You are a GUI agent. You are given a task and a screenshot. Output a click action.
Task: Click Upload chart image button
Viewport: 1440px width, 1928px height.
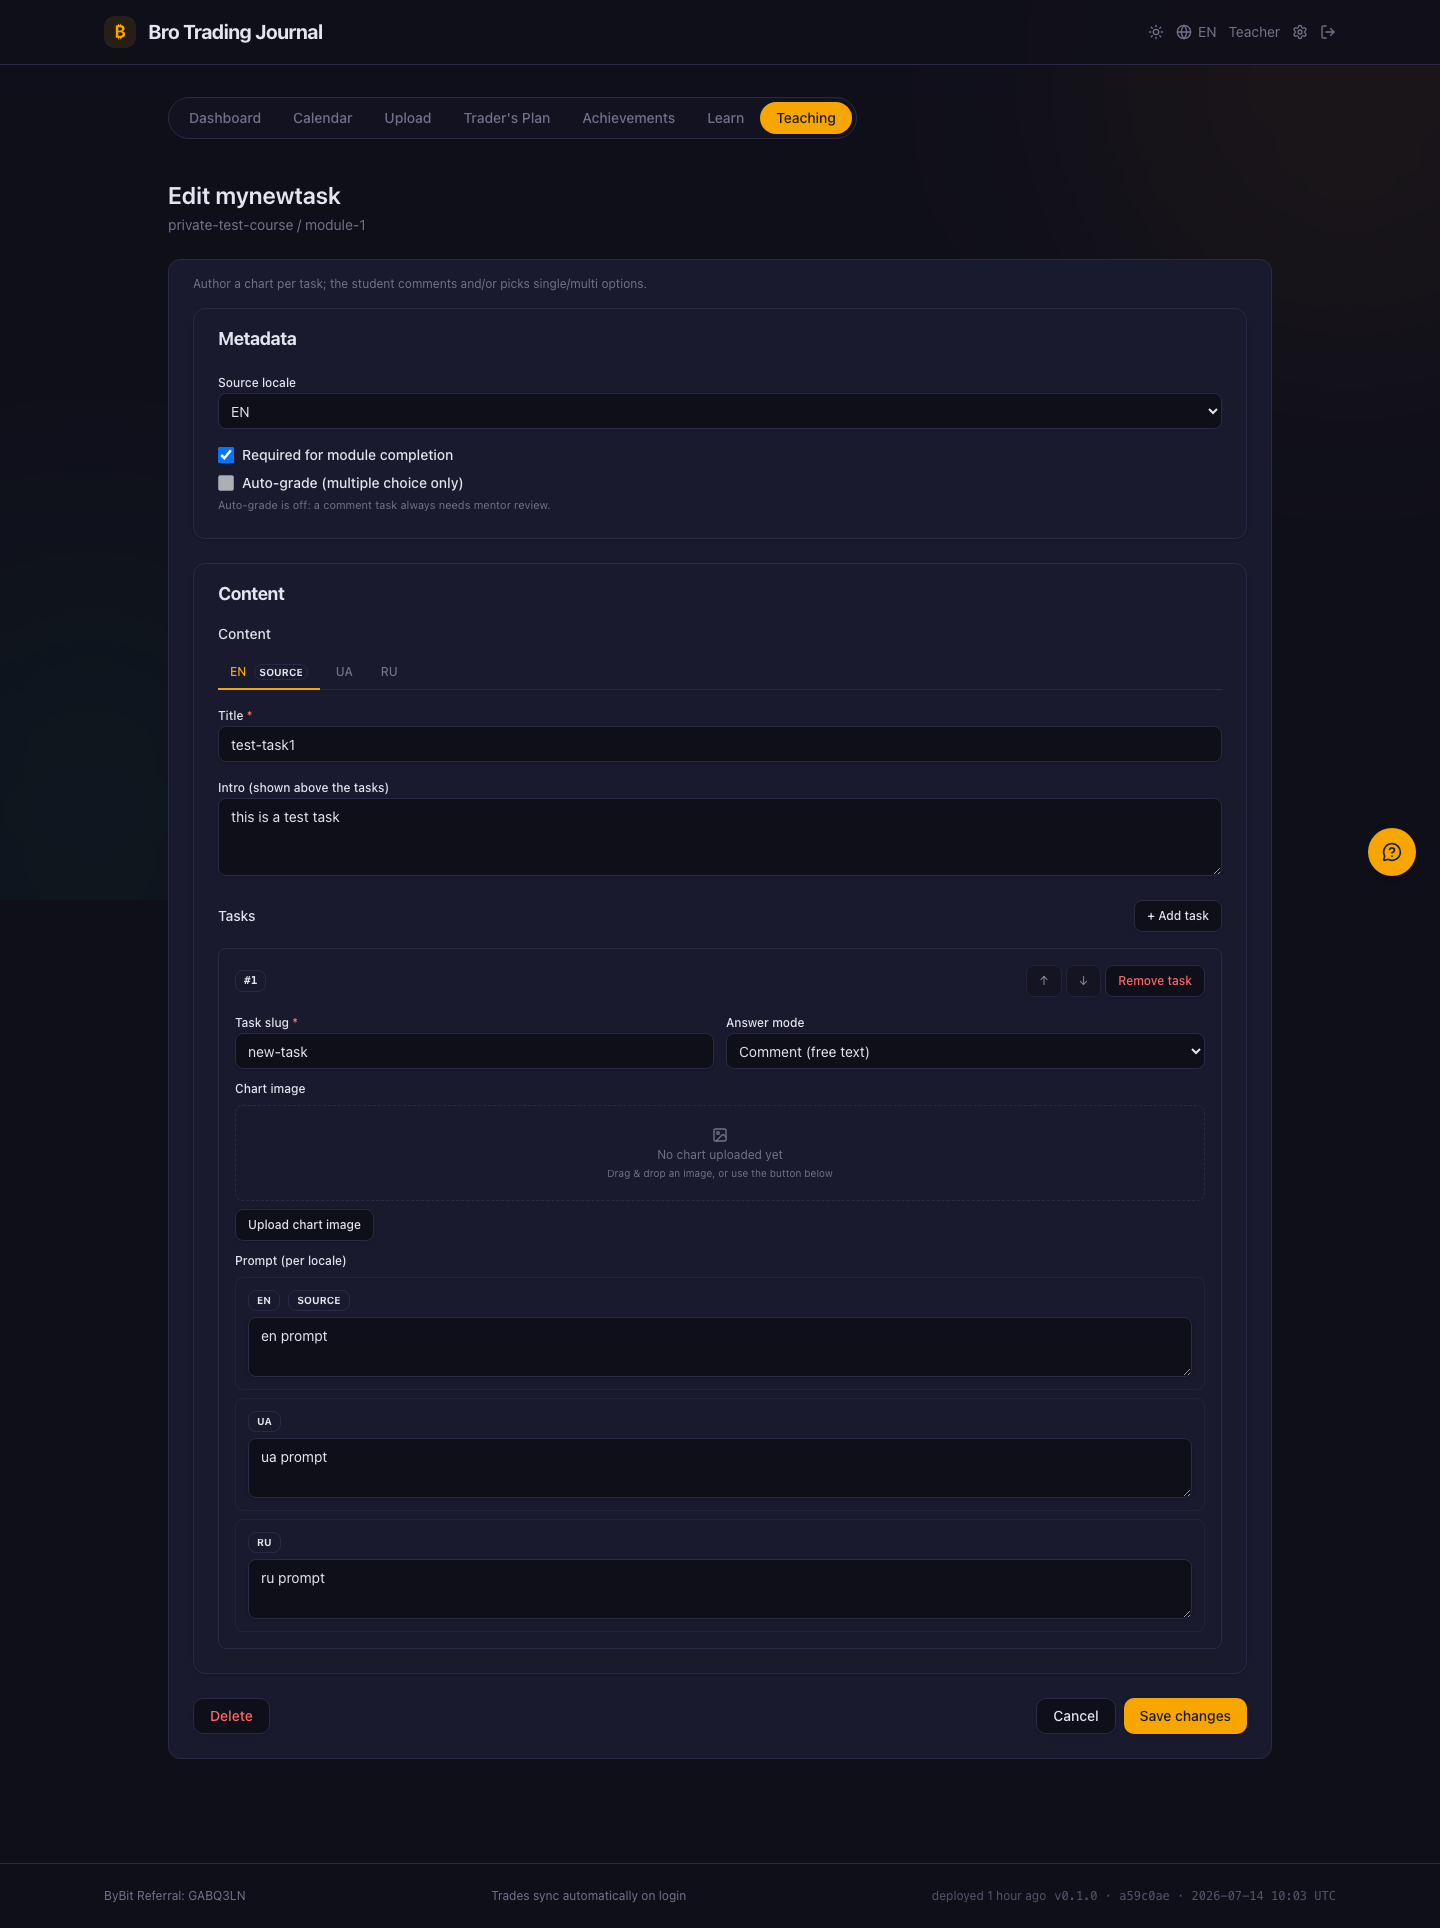point(304,1225)
